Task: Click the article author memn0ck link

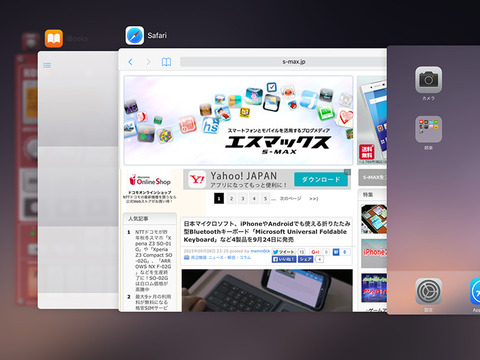Action: 260,251
